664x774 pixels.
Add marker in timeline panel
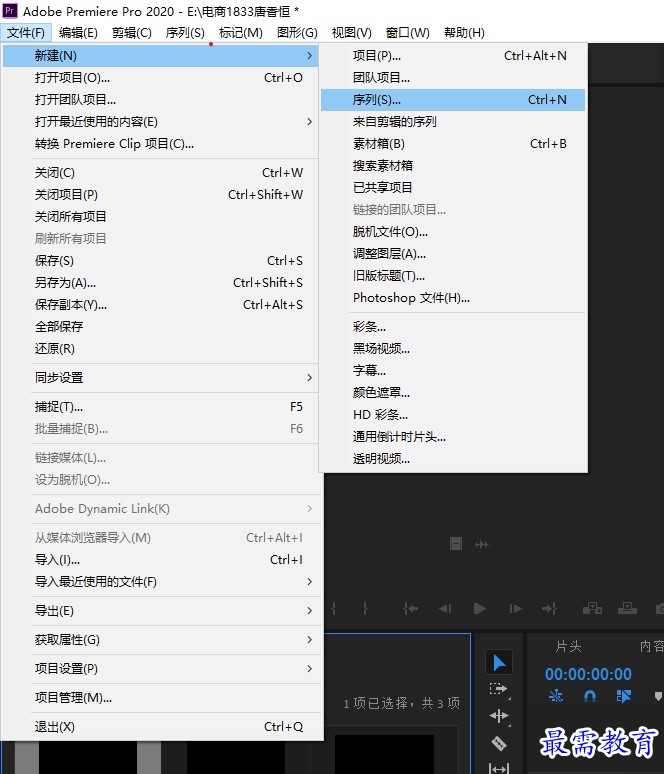[658, 696]
